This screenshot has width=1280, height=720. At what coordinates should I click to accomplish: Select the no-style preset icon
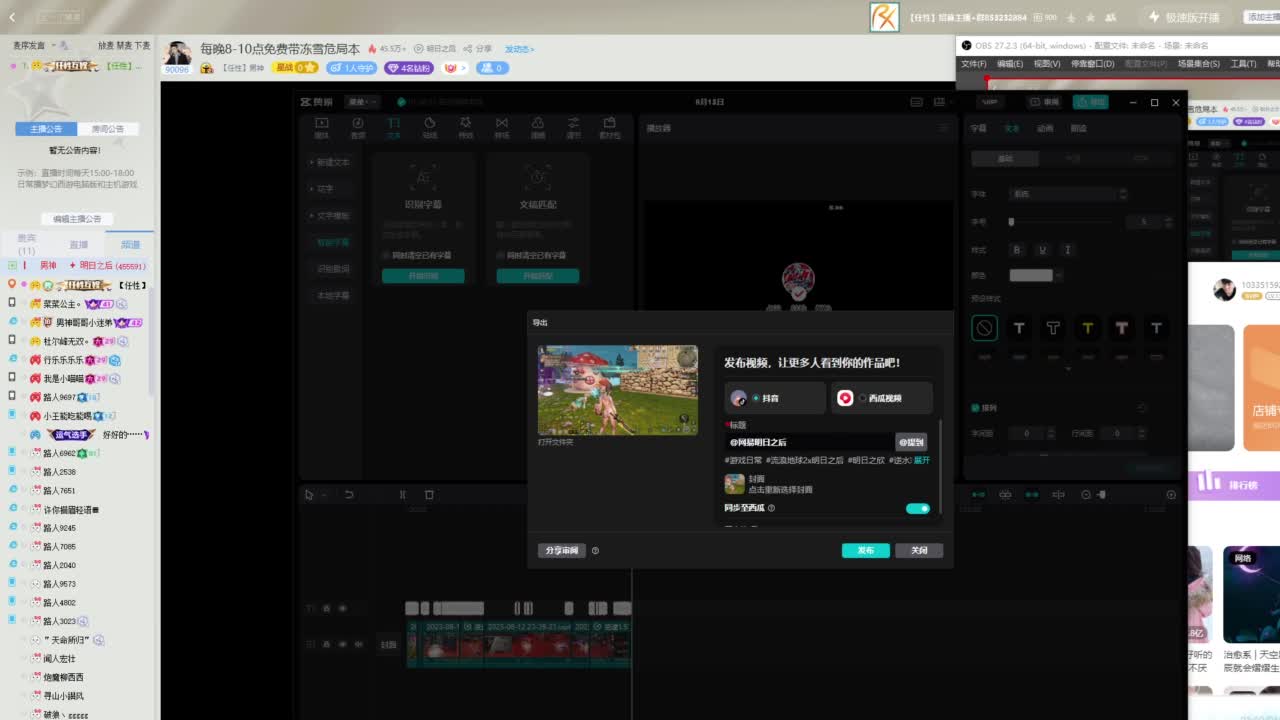(x=984, y=327)
